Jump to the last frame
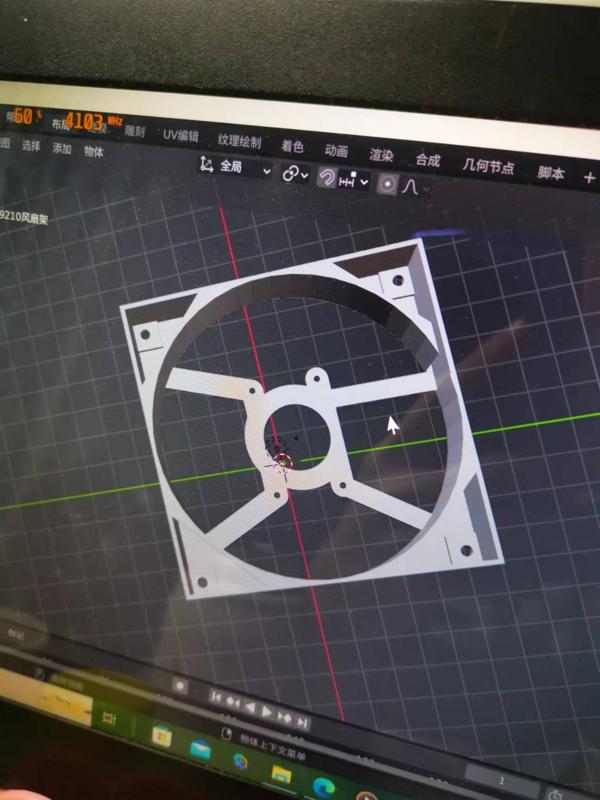600x800 pixels. [302, 722]
